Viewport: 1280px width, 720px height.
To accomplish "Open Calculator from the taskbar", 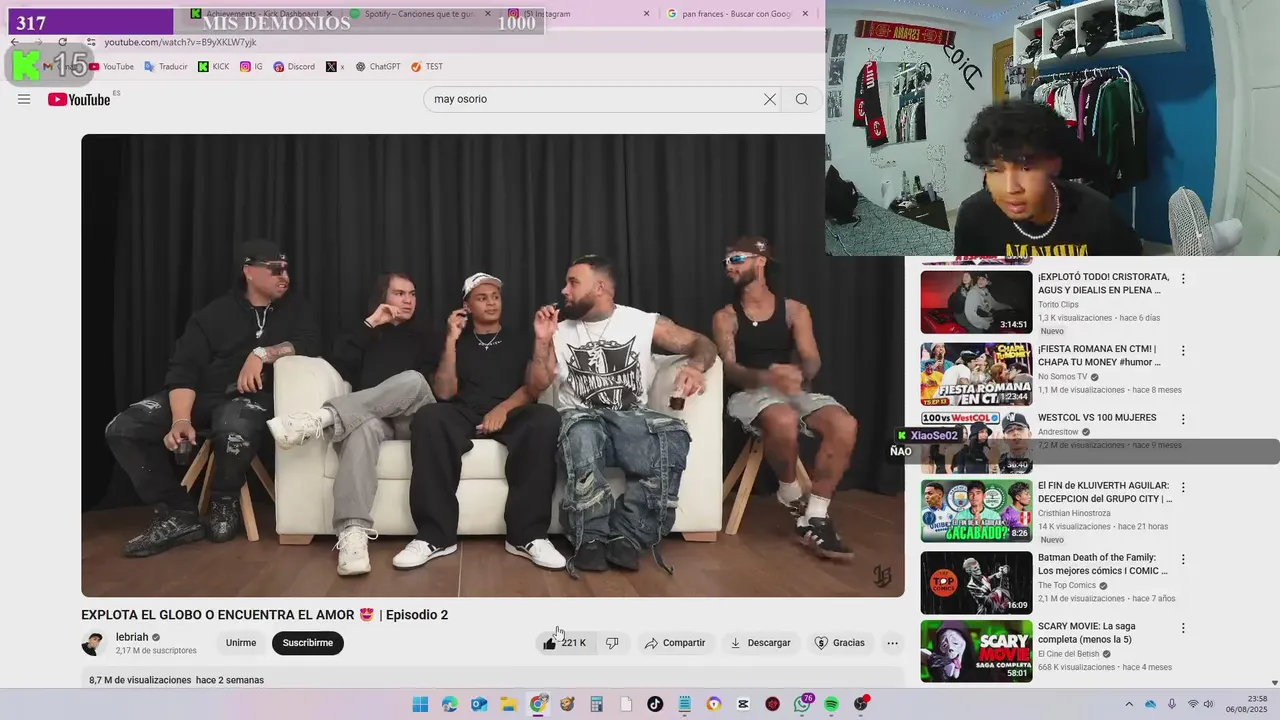I will click(x=596, y=704).
